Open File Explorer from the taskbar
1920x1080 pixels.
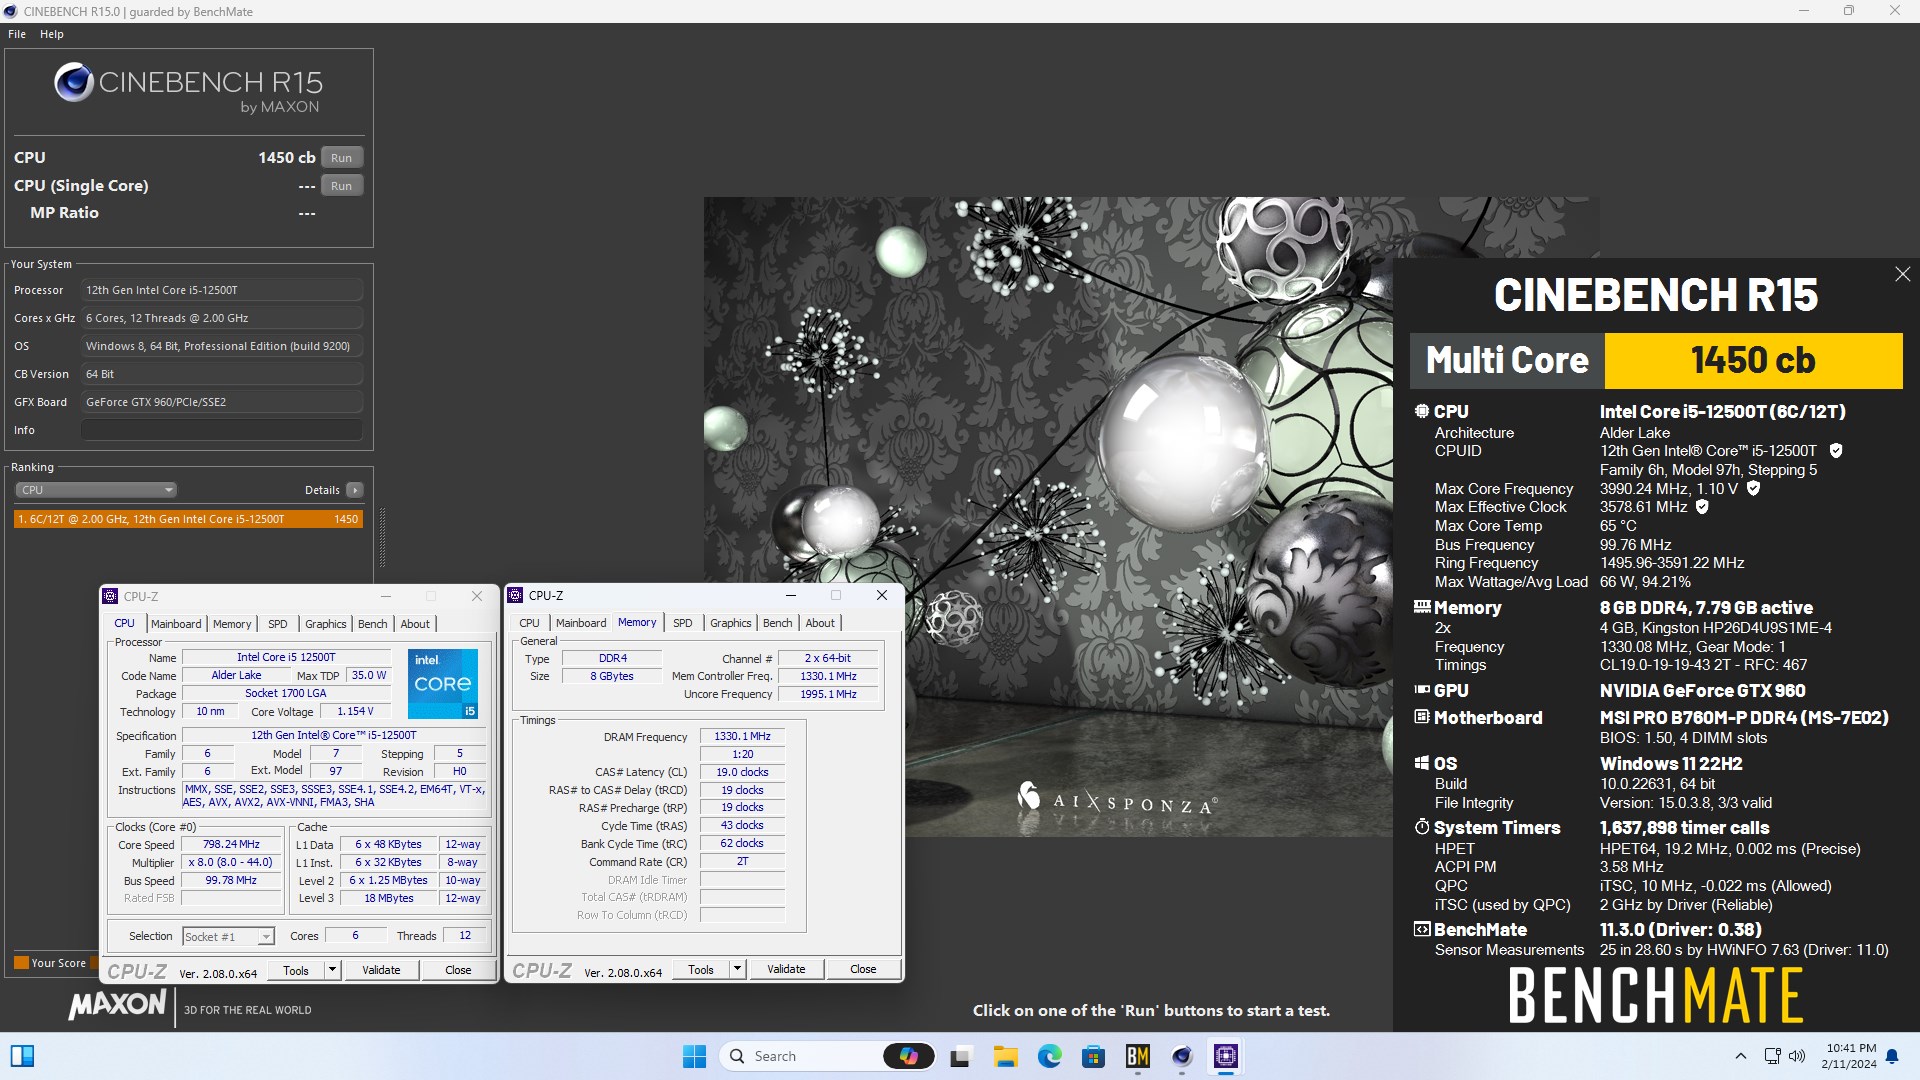point(1005,1056)
